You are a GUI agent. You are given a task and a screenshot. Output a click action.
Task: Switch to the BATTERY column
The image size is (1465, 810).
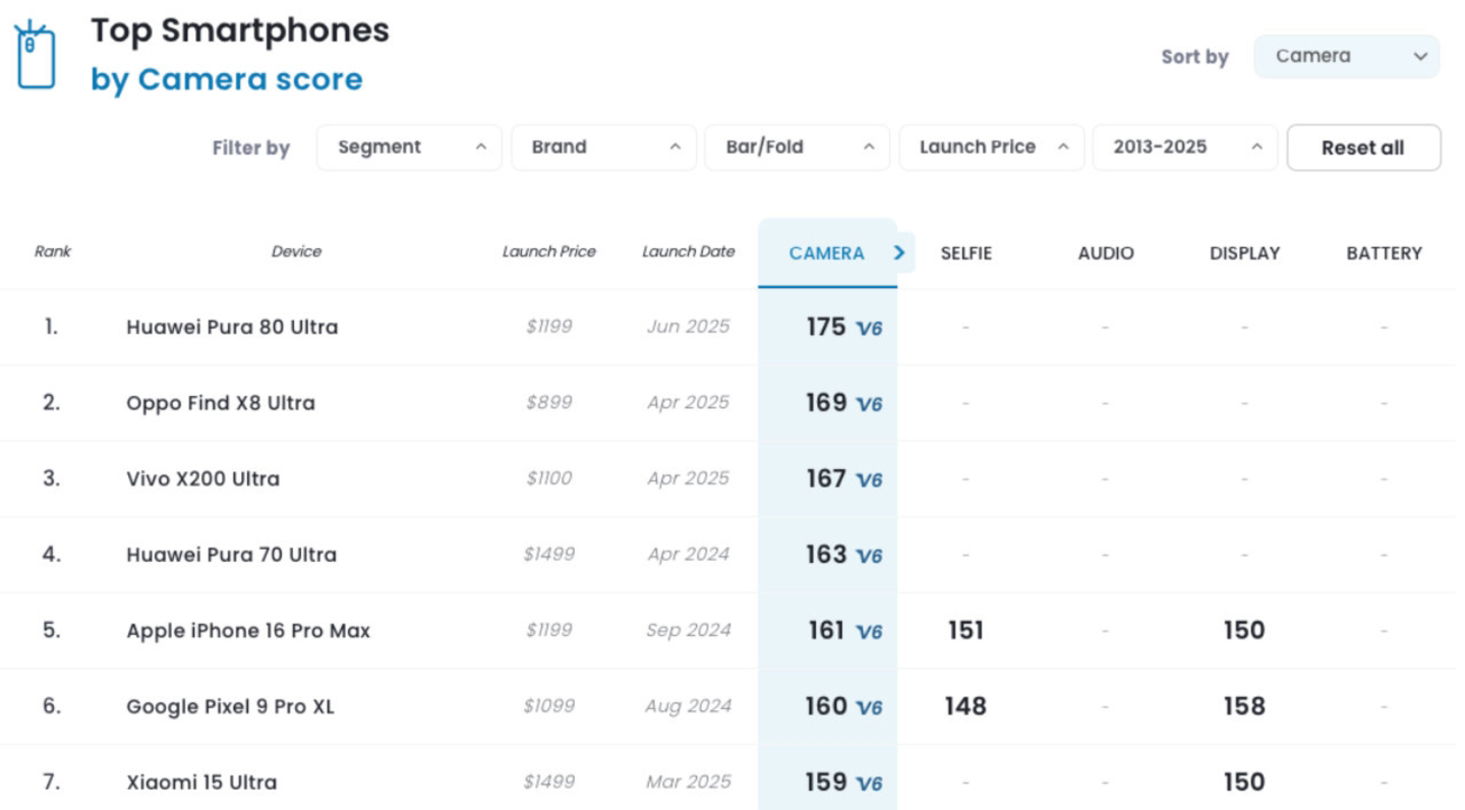(x=1384, y=254)
